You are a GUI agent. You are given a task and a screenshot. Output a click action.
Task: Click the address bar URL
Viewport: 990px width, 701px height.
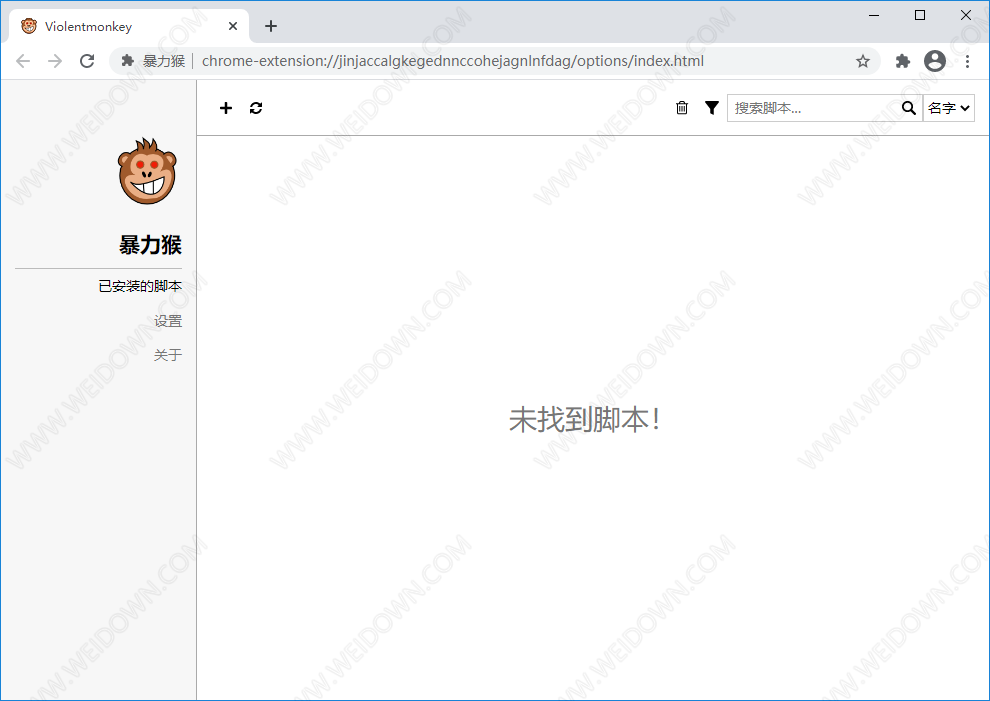tap(453, 61)
